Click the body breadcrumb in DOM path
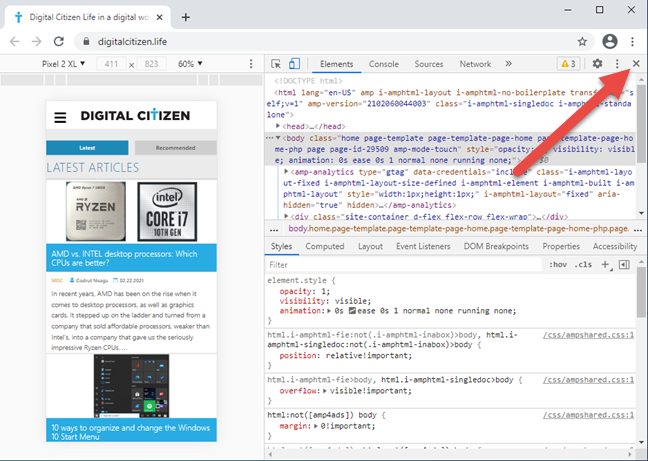This screenshot has width=648, height=461. click(459, 228)
